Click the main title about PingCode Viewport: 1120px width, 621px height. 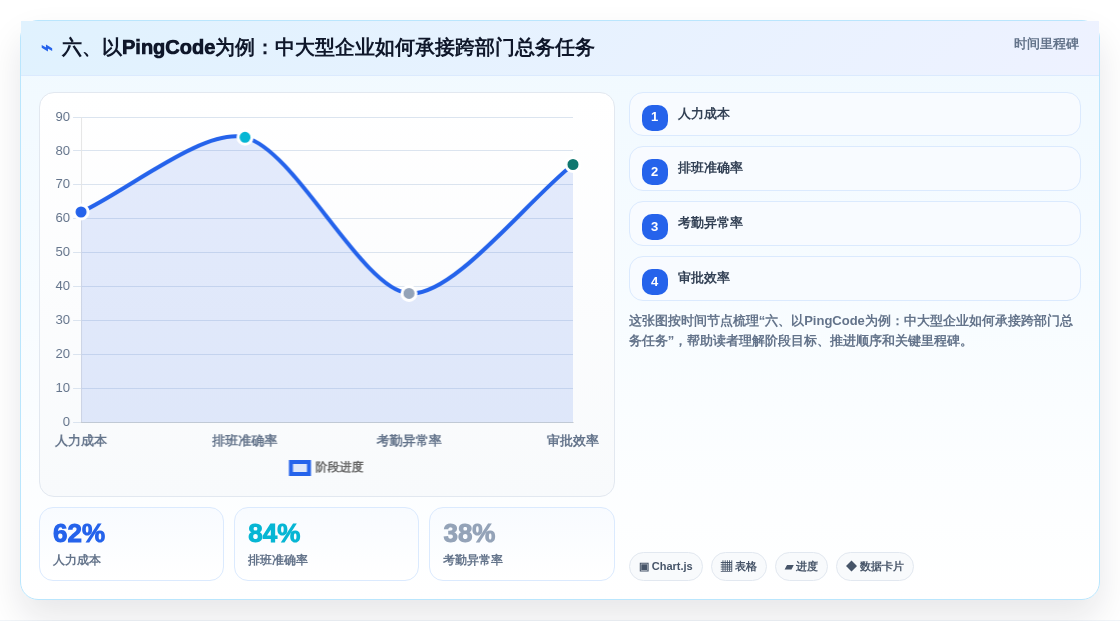[328, 48]
